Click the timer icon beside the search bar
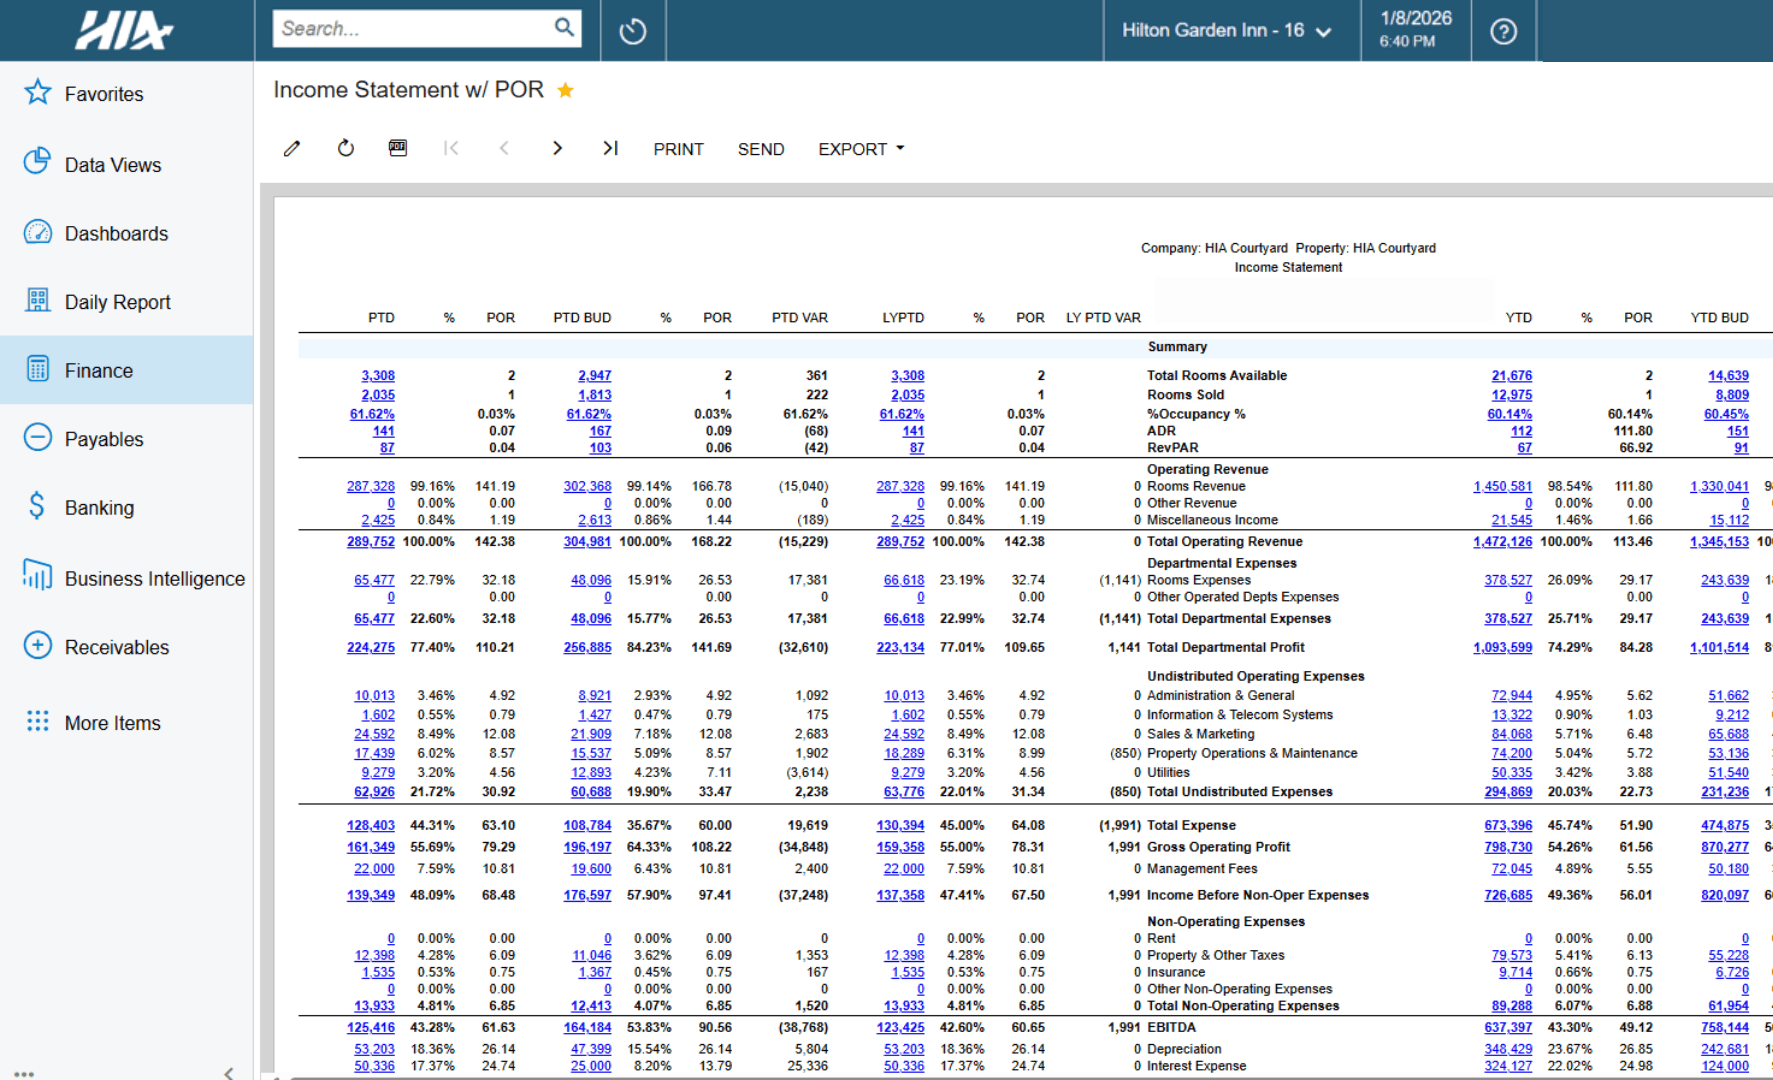 click(633, 29)
